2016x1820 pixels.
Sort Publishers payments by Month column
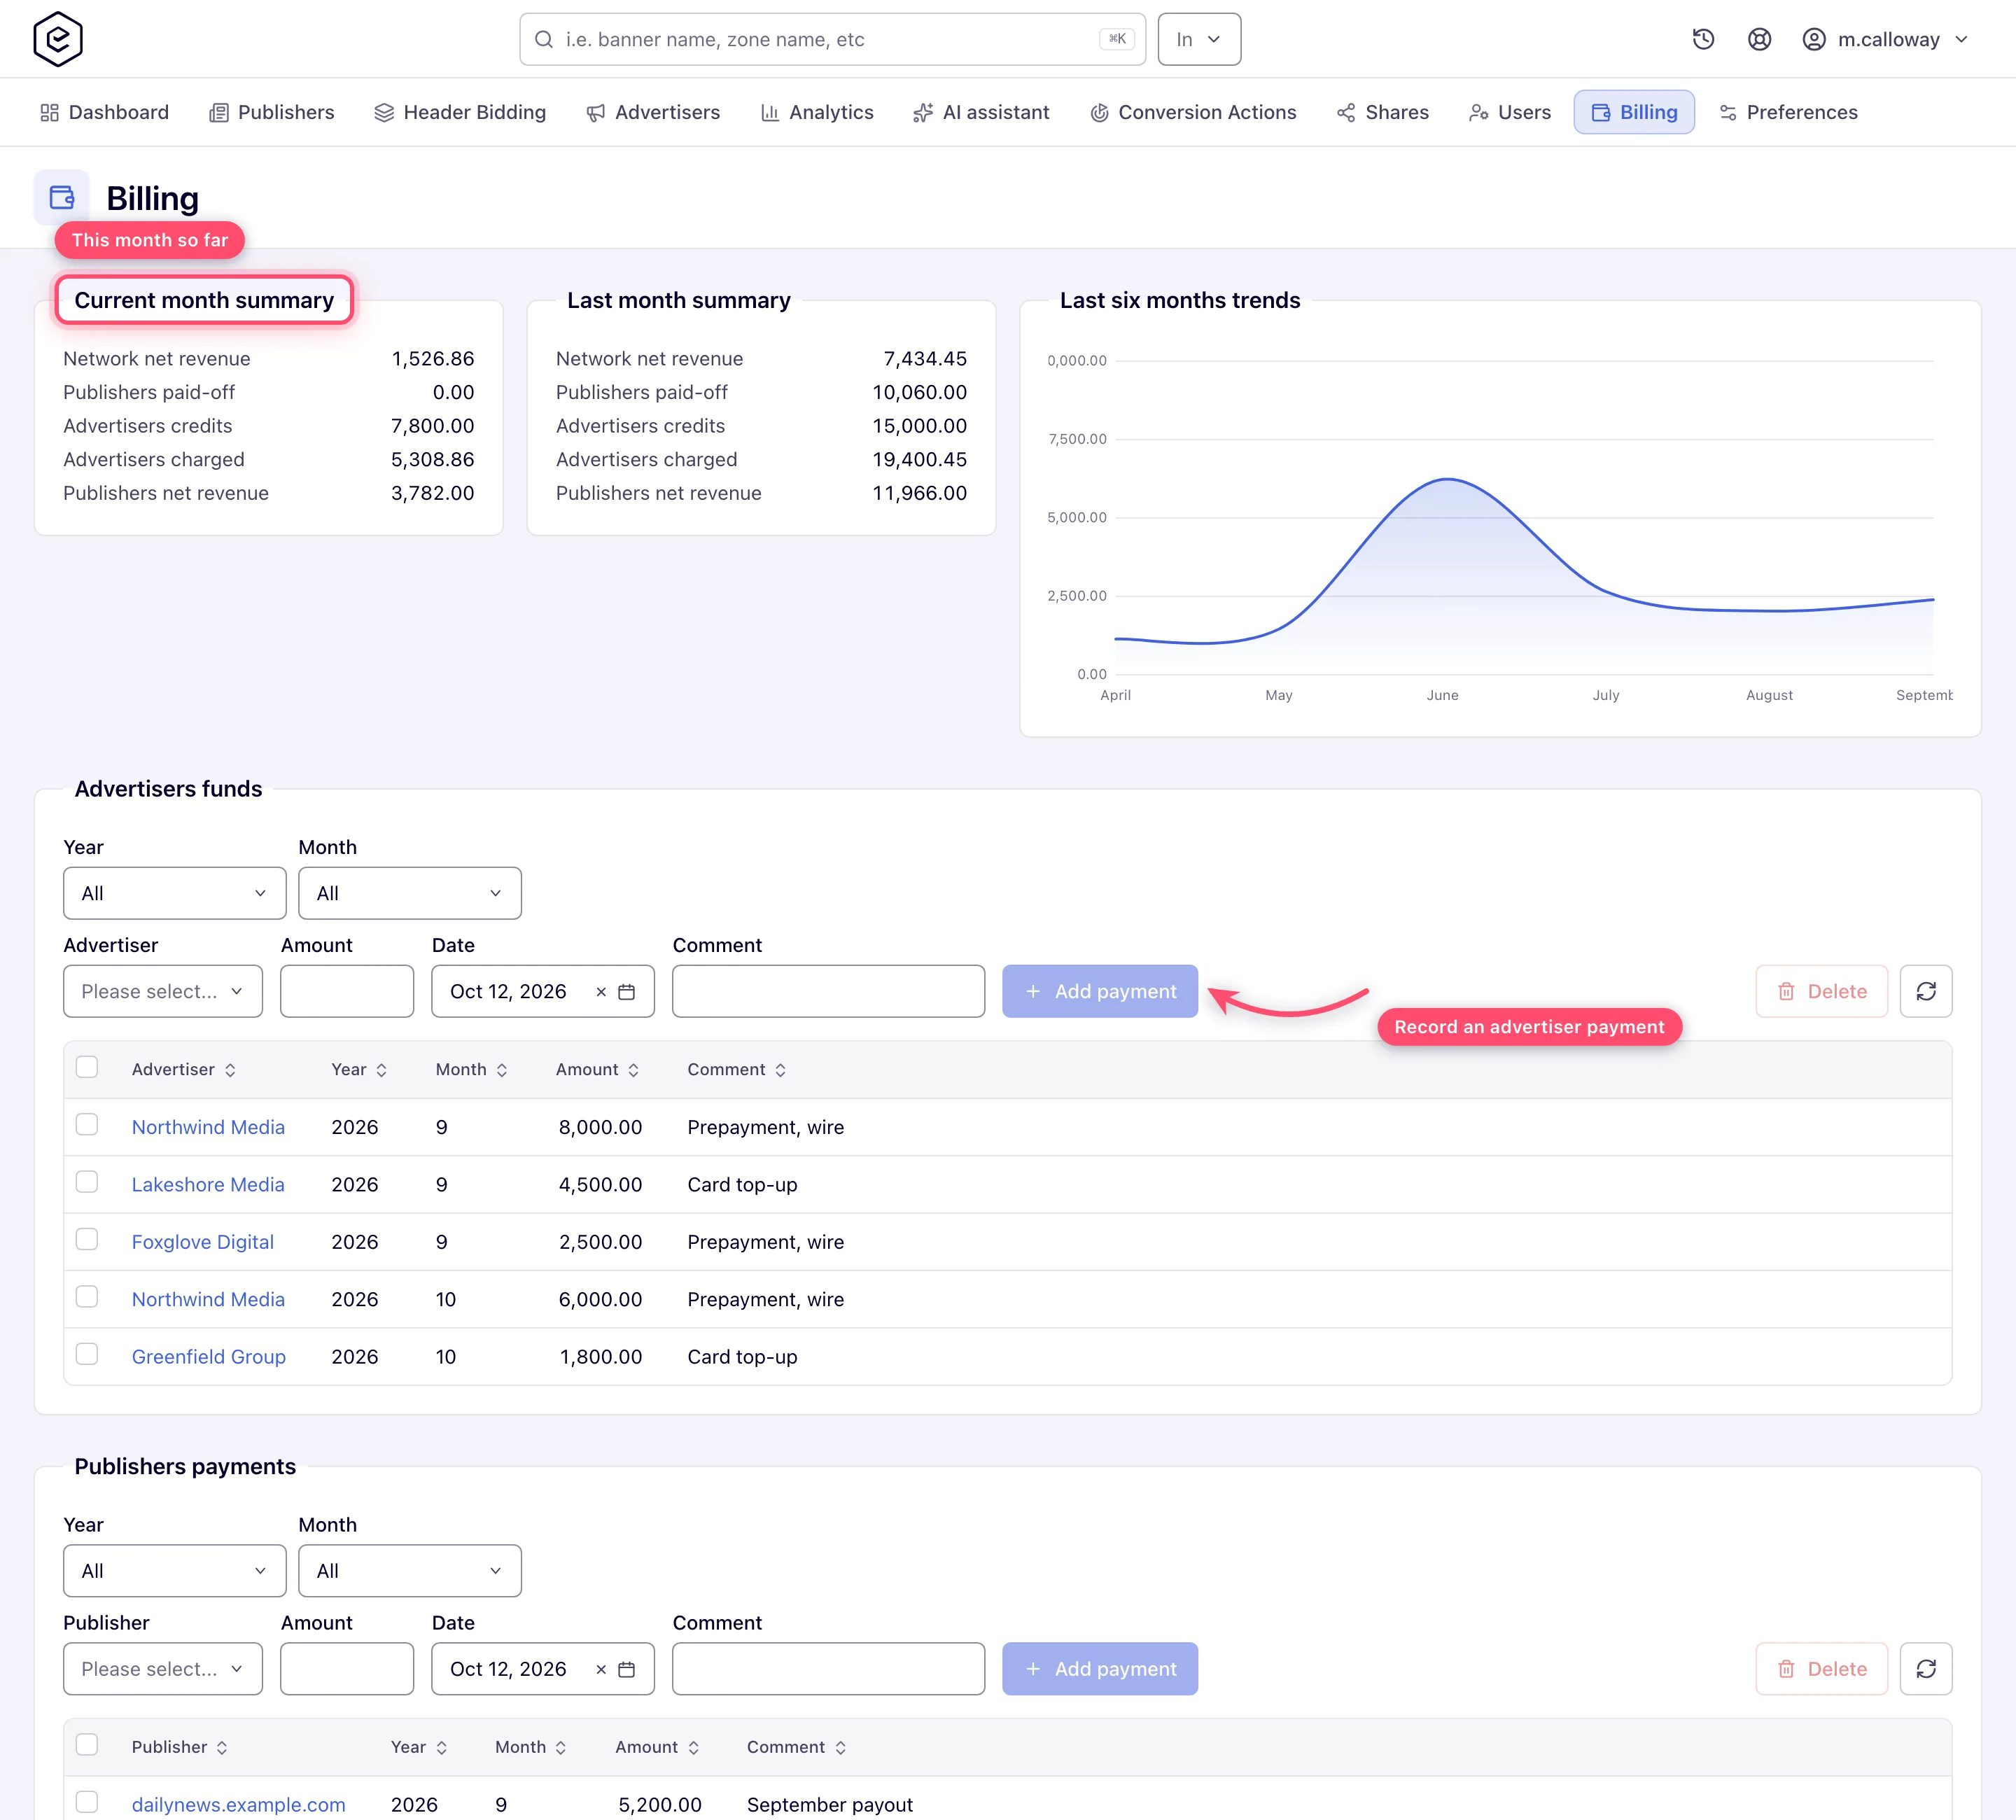coord(531,1746)
